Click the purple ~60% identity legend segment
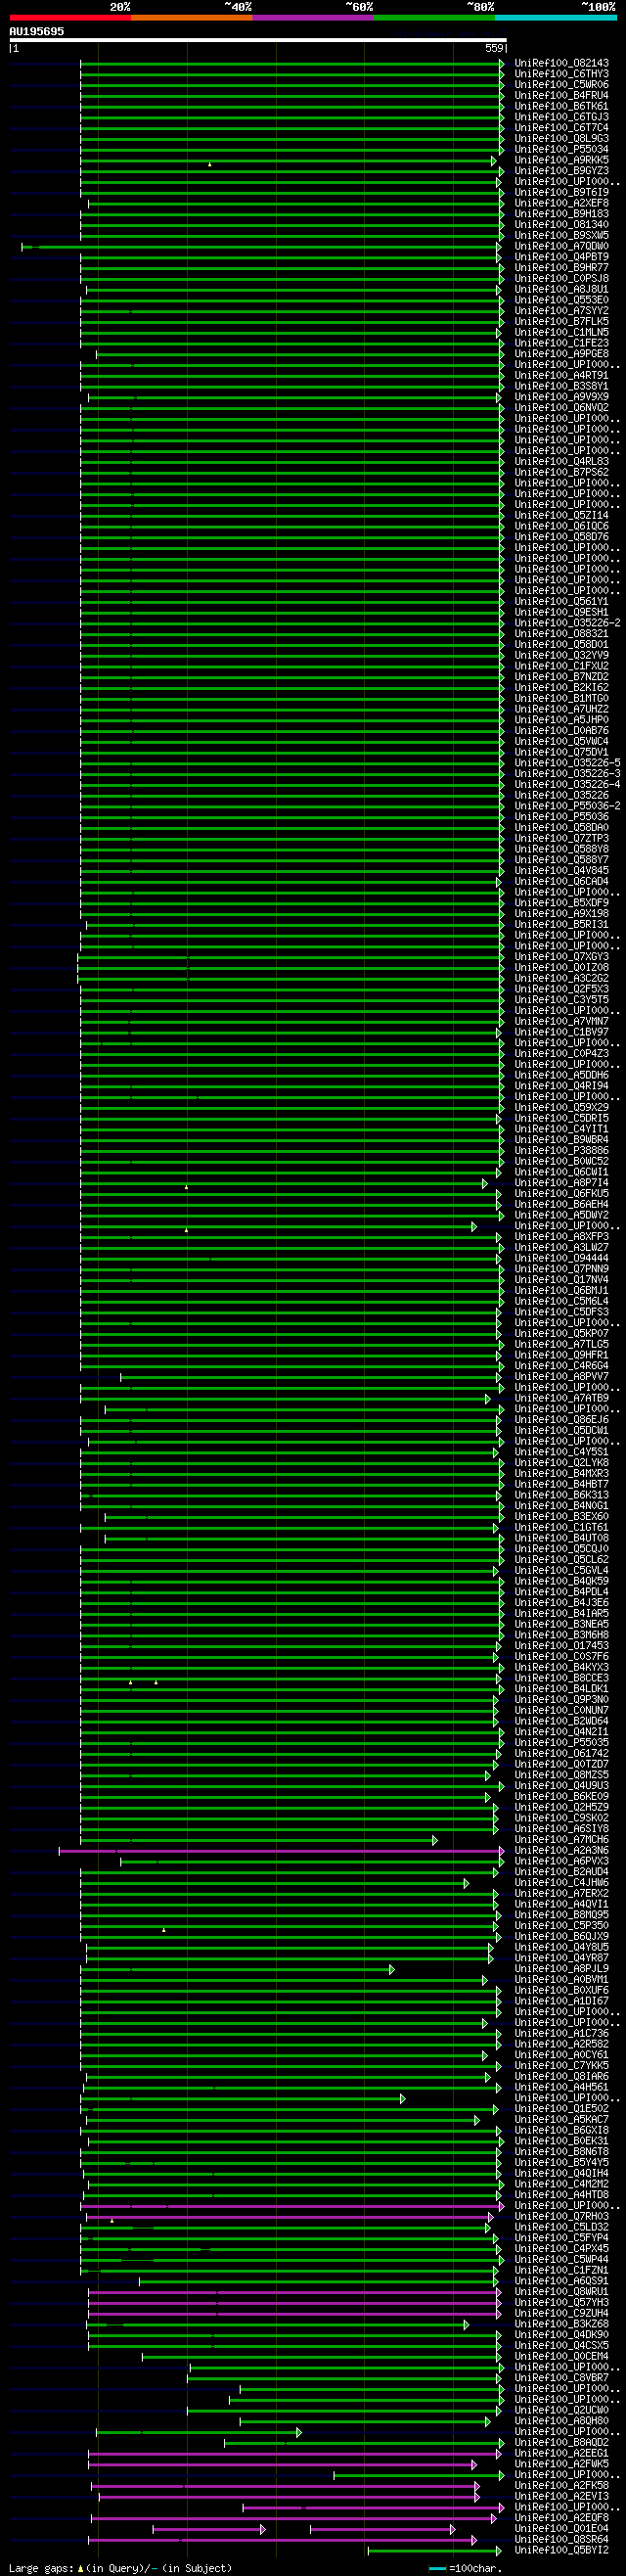The width and height of the screenshot is (626, 2576). pos(313,17)
